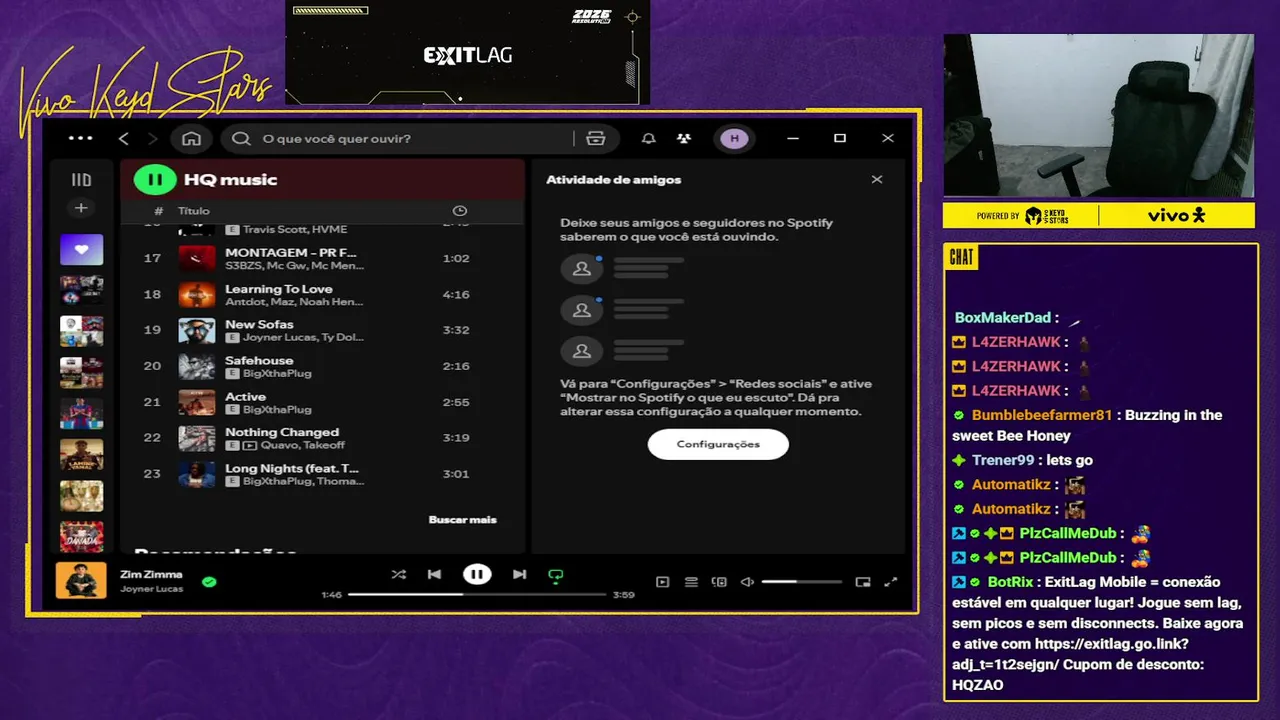Seek on the song progress bar

pos(477,594)
